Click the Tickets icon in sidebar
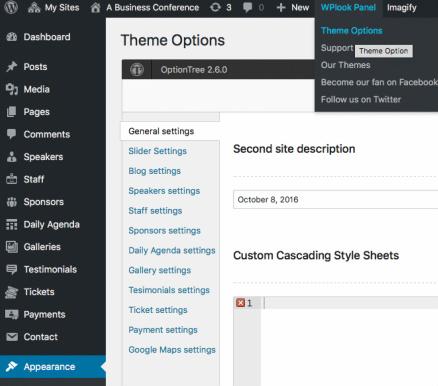438x386 pixels. tap(12, 292)
